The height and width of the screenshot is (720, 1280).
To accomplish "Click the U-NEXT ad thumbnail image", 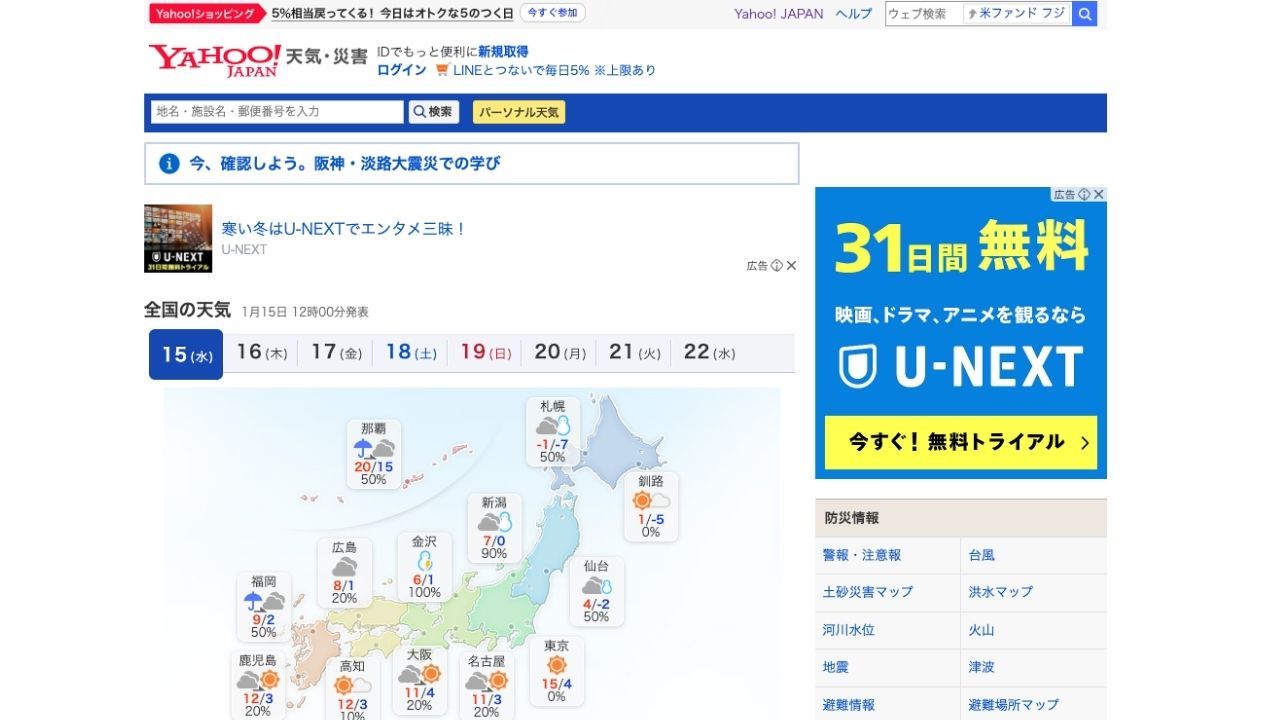I will pyautogui.click(x=178, y=238).
